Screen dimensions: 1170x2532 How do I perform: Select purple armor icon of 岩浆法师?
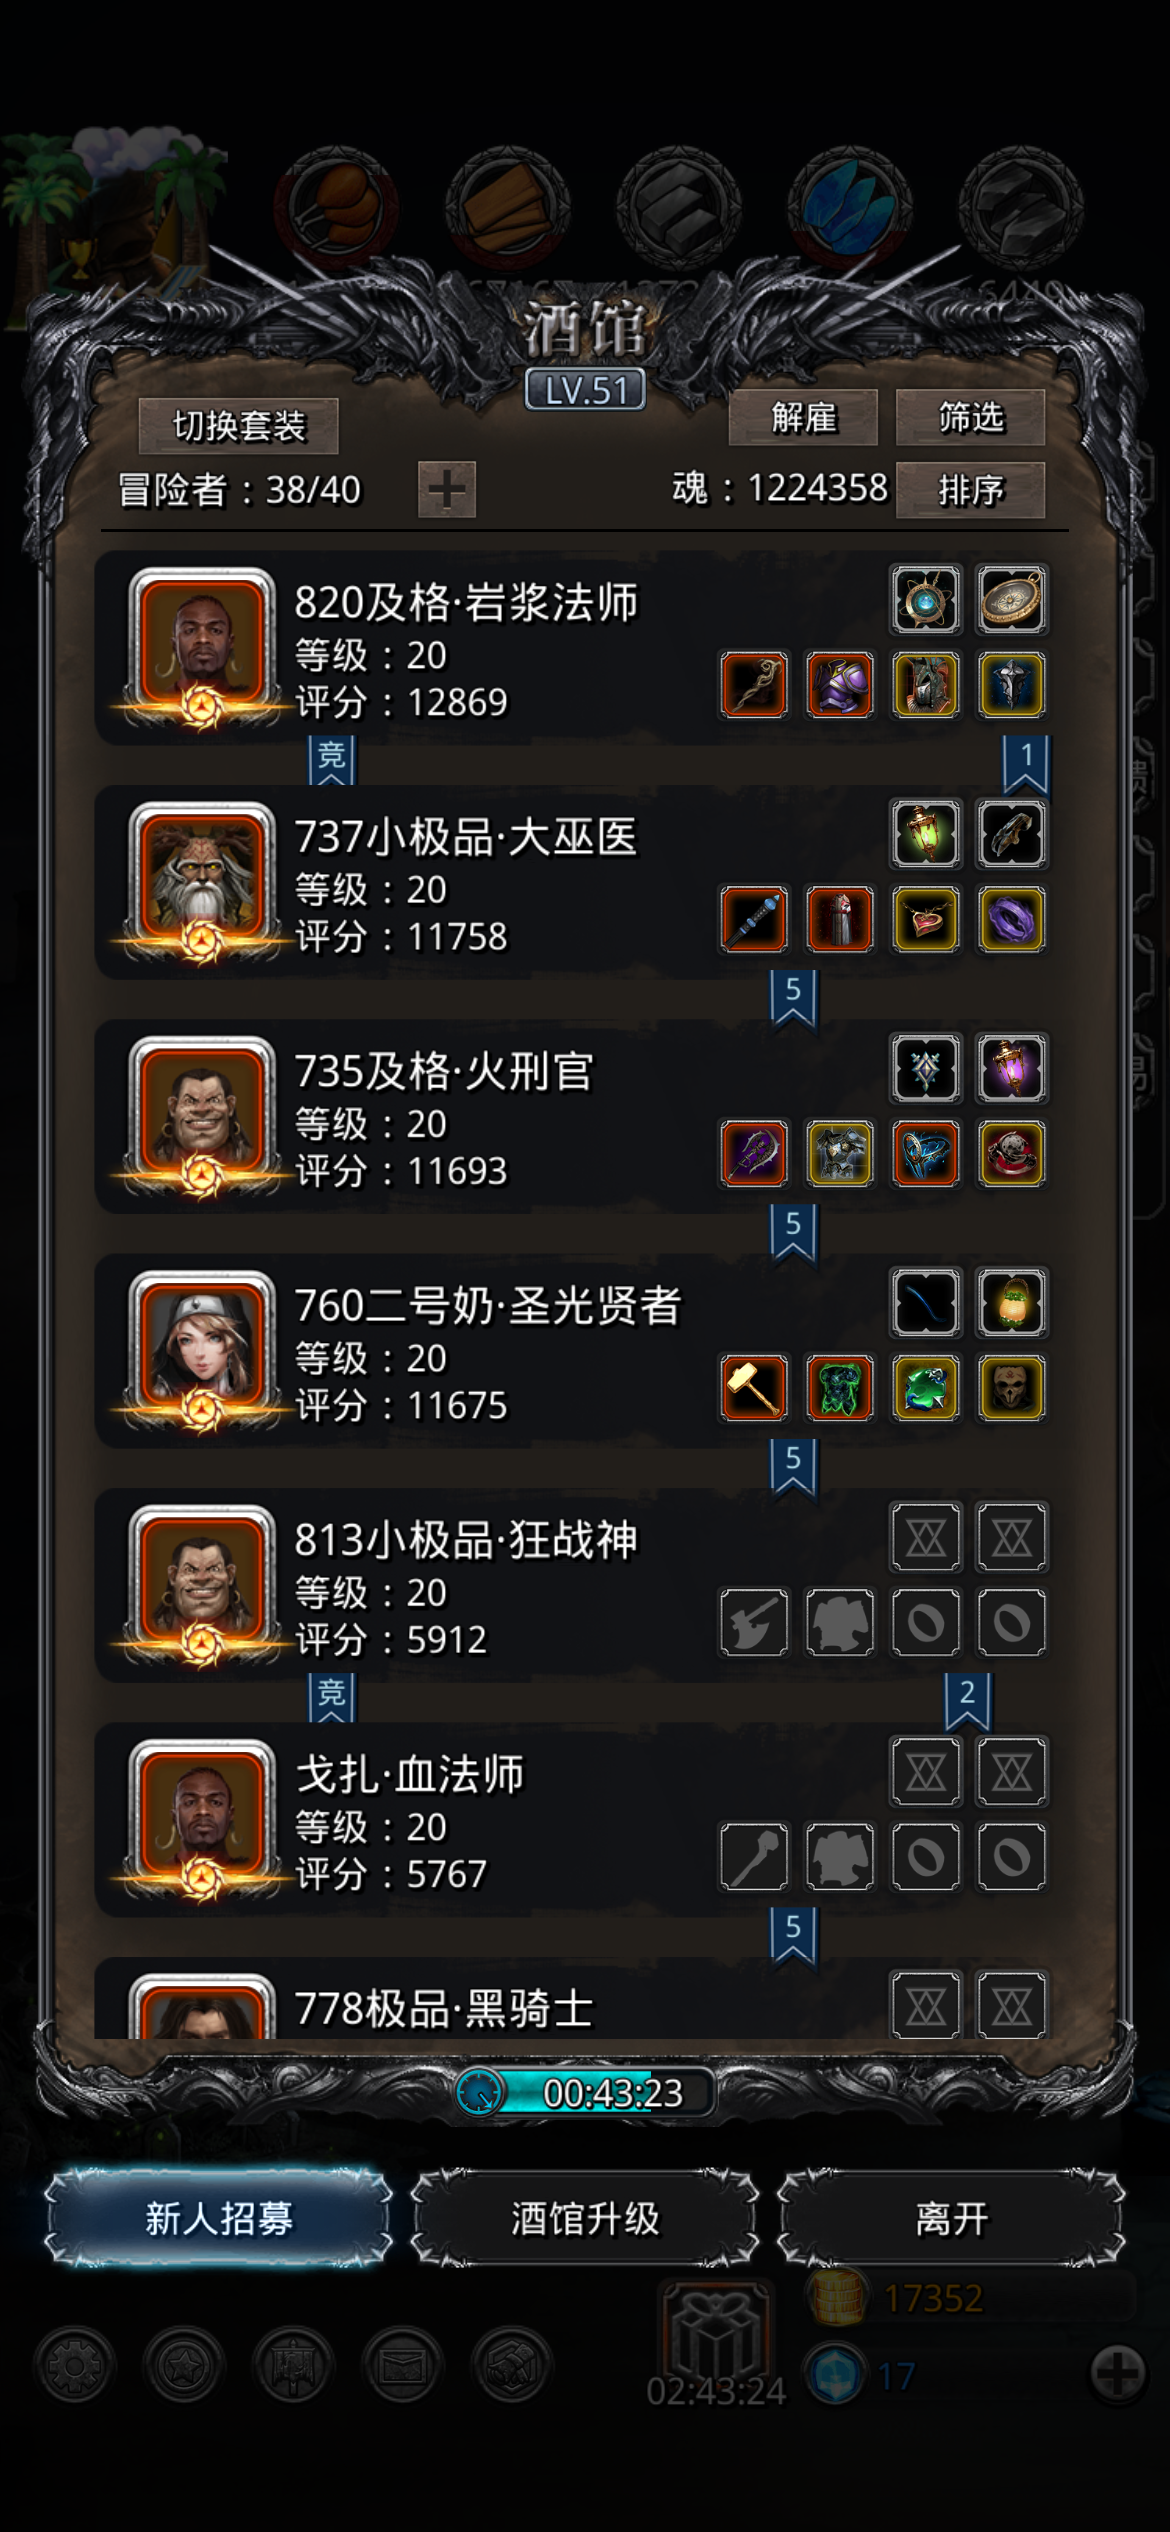[x=840, y=685]
